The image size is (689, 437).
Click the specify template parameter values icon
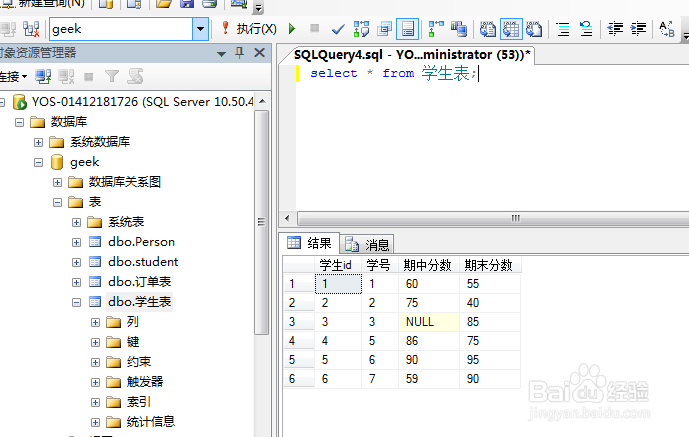(667, 29)
